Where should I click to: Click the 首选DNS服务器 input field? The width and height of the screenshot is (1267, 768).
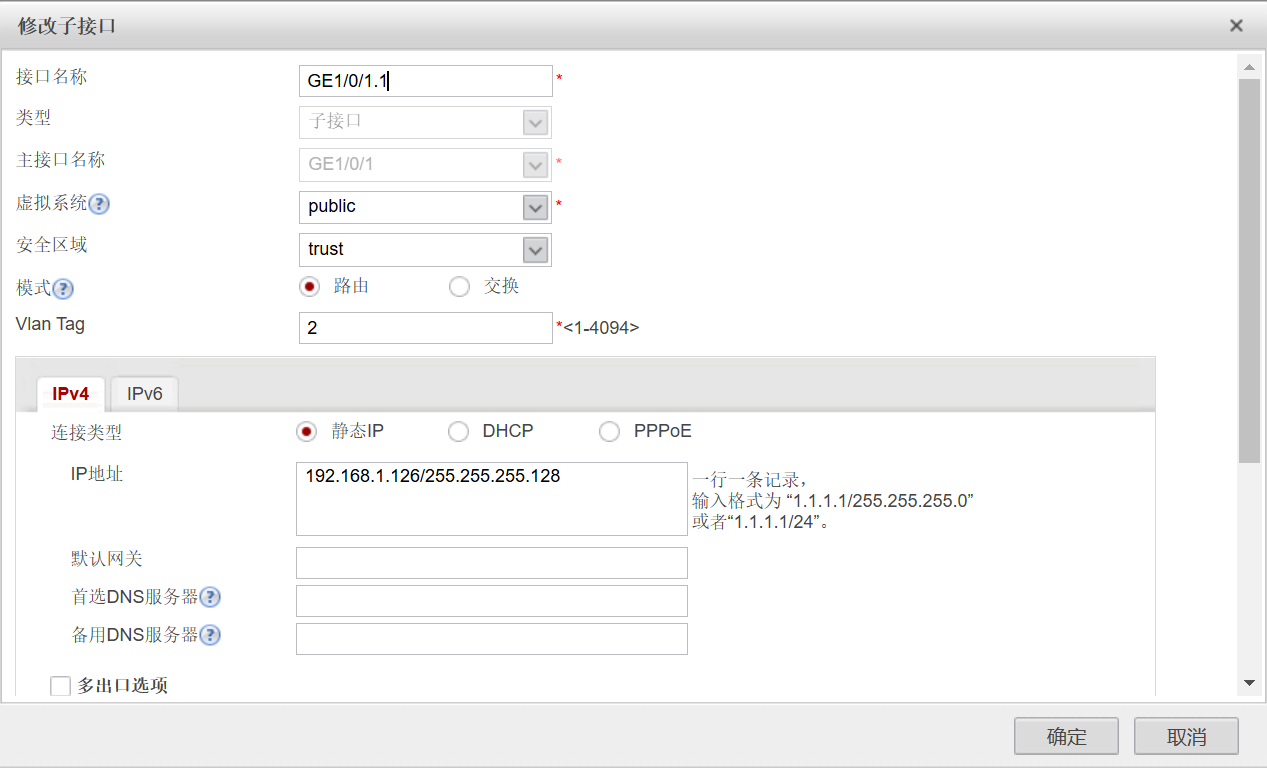click(492, 601)
